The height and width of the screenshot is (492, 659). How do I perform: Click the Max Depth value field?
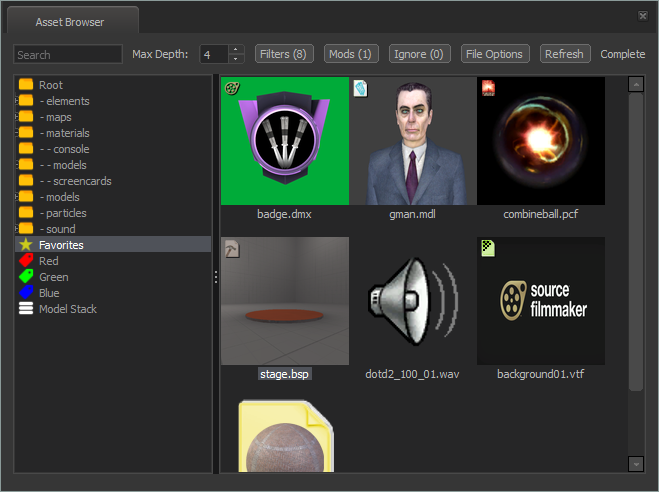pos(214,54)
